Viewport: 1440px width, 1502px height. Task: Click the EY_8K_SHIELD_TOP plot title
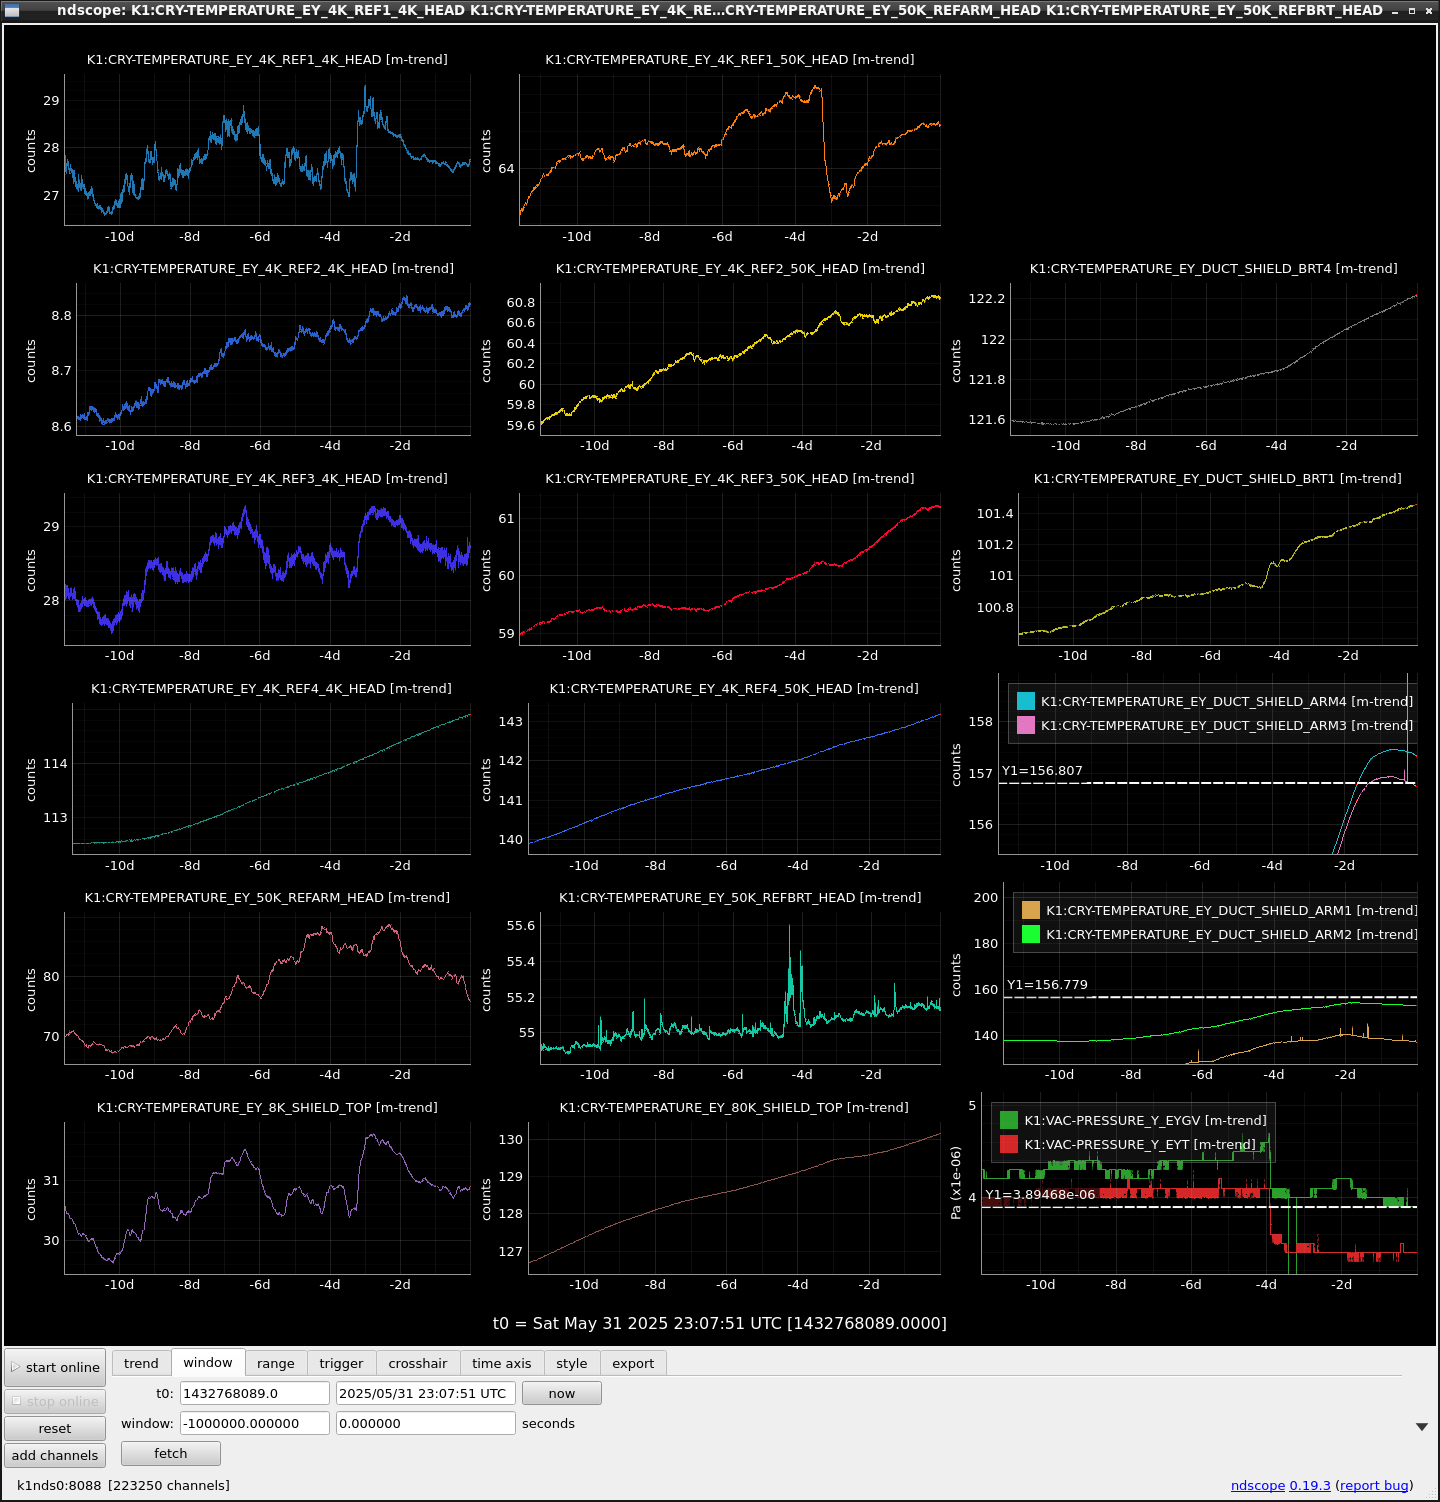point(267,1108)
